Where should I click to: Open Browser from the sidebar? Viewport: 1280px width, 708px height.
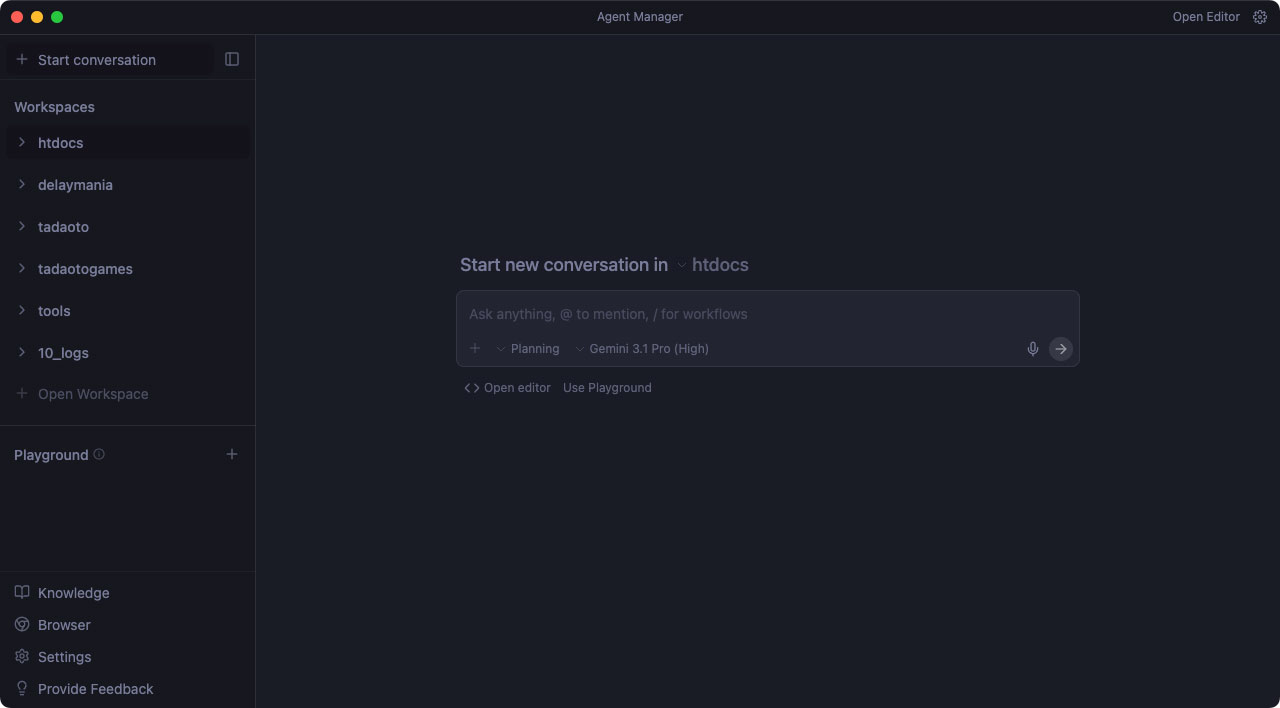pyautogui.click(x=64, y=625)
